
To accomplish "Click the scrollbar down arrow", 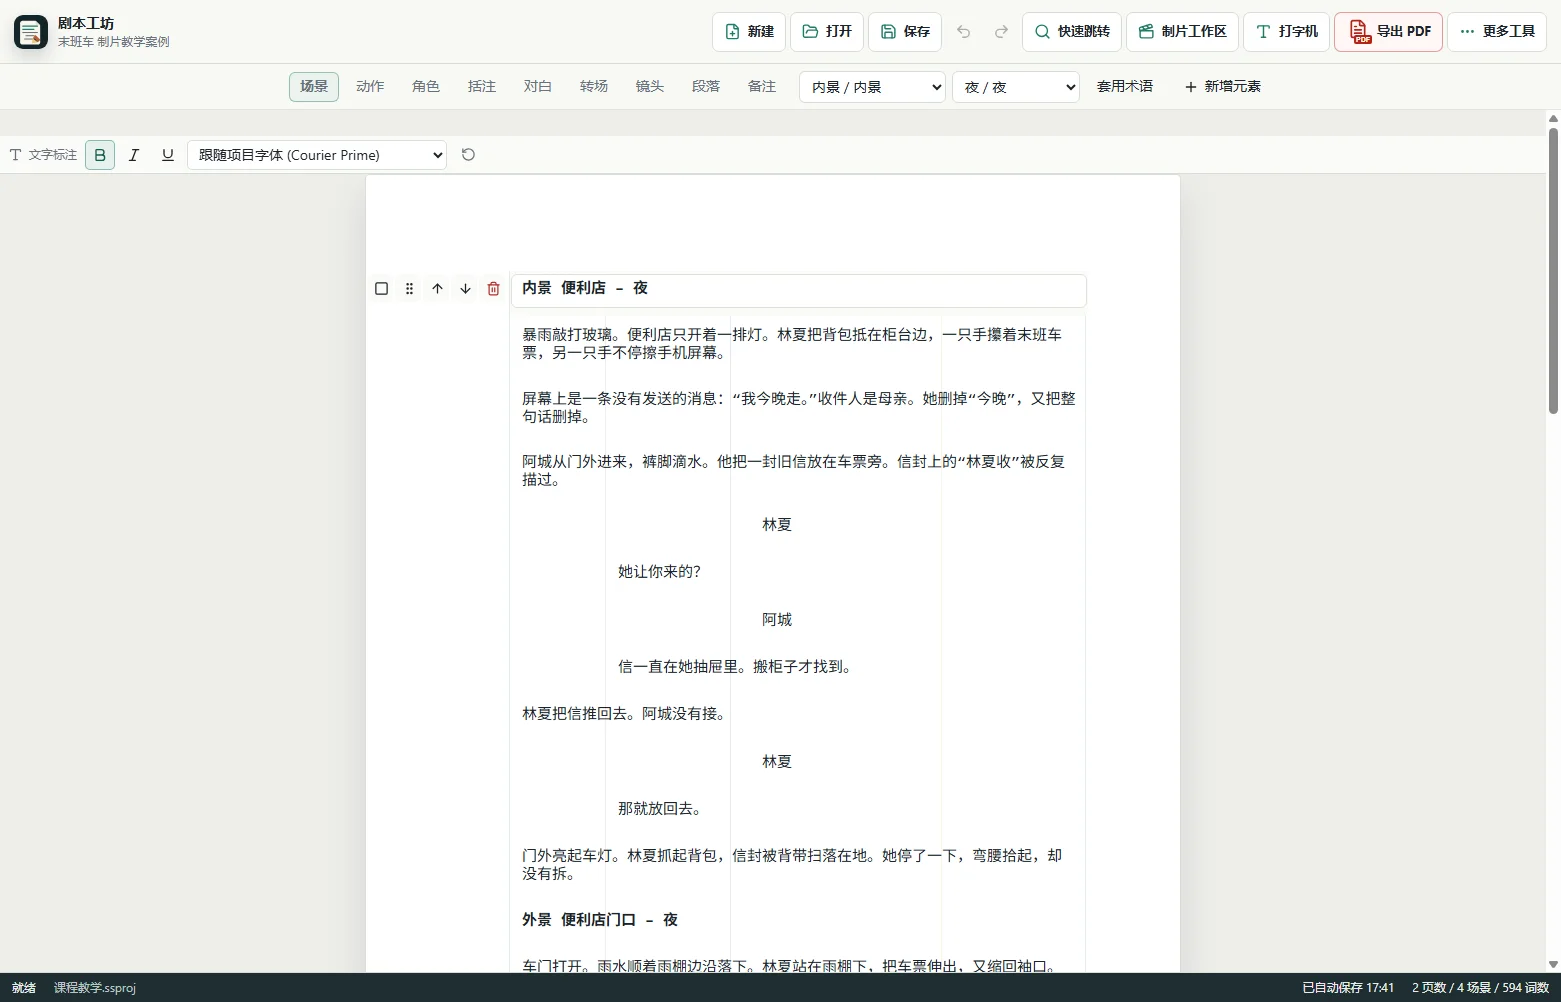I will pyautogui.click(x=1553, y=965).
